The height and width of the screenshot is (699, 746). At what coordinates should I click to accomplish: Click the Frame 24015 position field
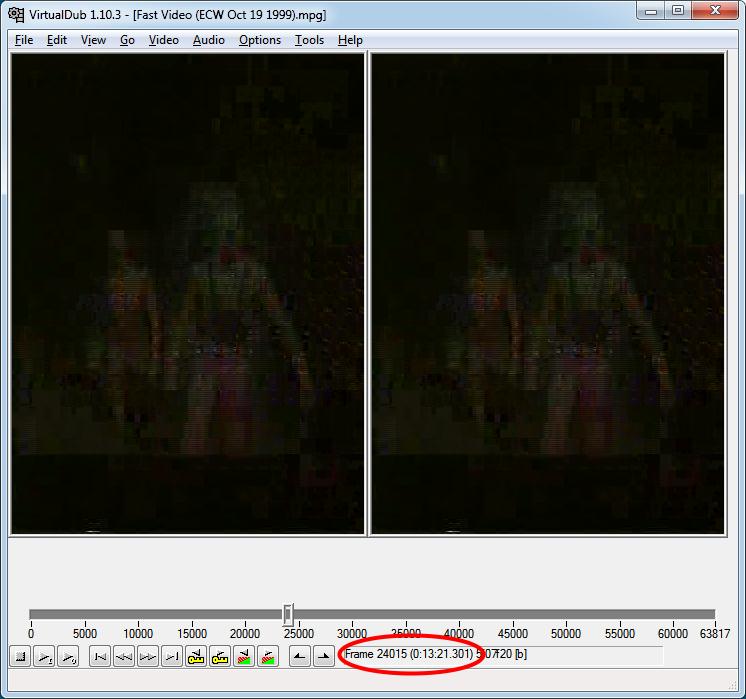point(503,655)
